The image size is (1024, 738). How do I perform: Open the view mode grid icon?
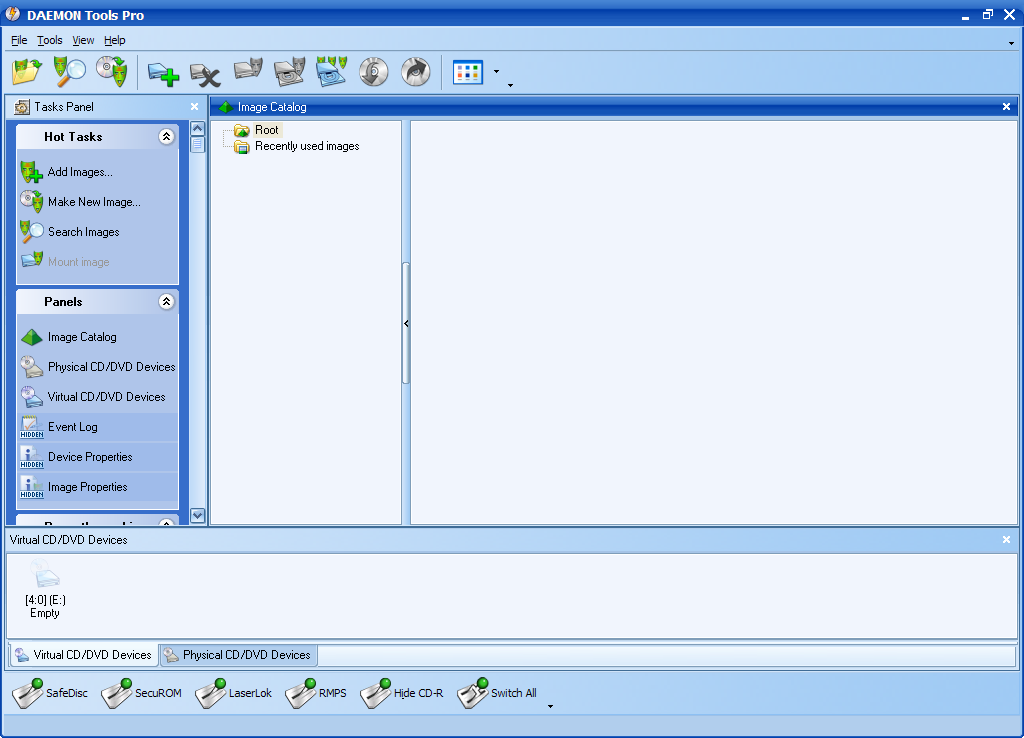[468, 72]
